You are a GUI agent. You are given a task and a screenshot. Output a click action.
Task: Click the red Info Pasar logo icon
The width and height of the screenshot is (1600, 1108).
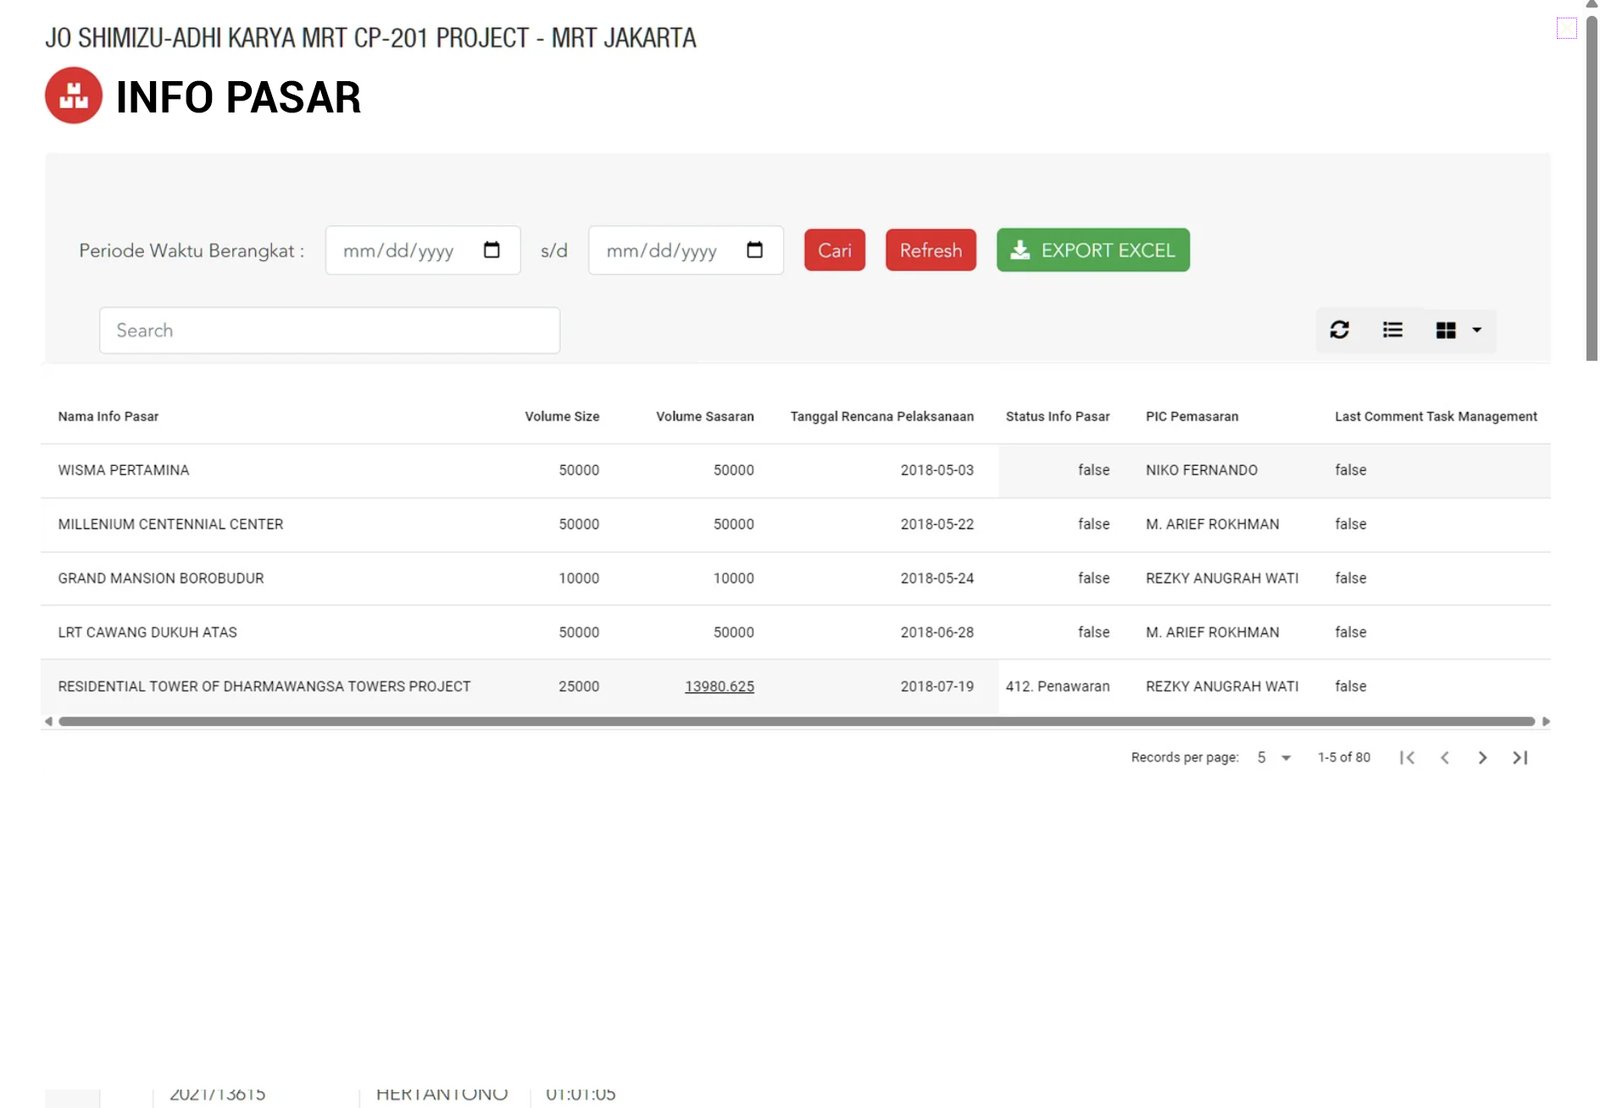tap(73, 96)
